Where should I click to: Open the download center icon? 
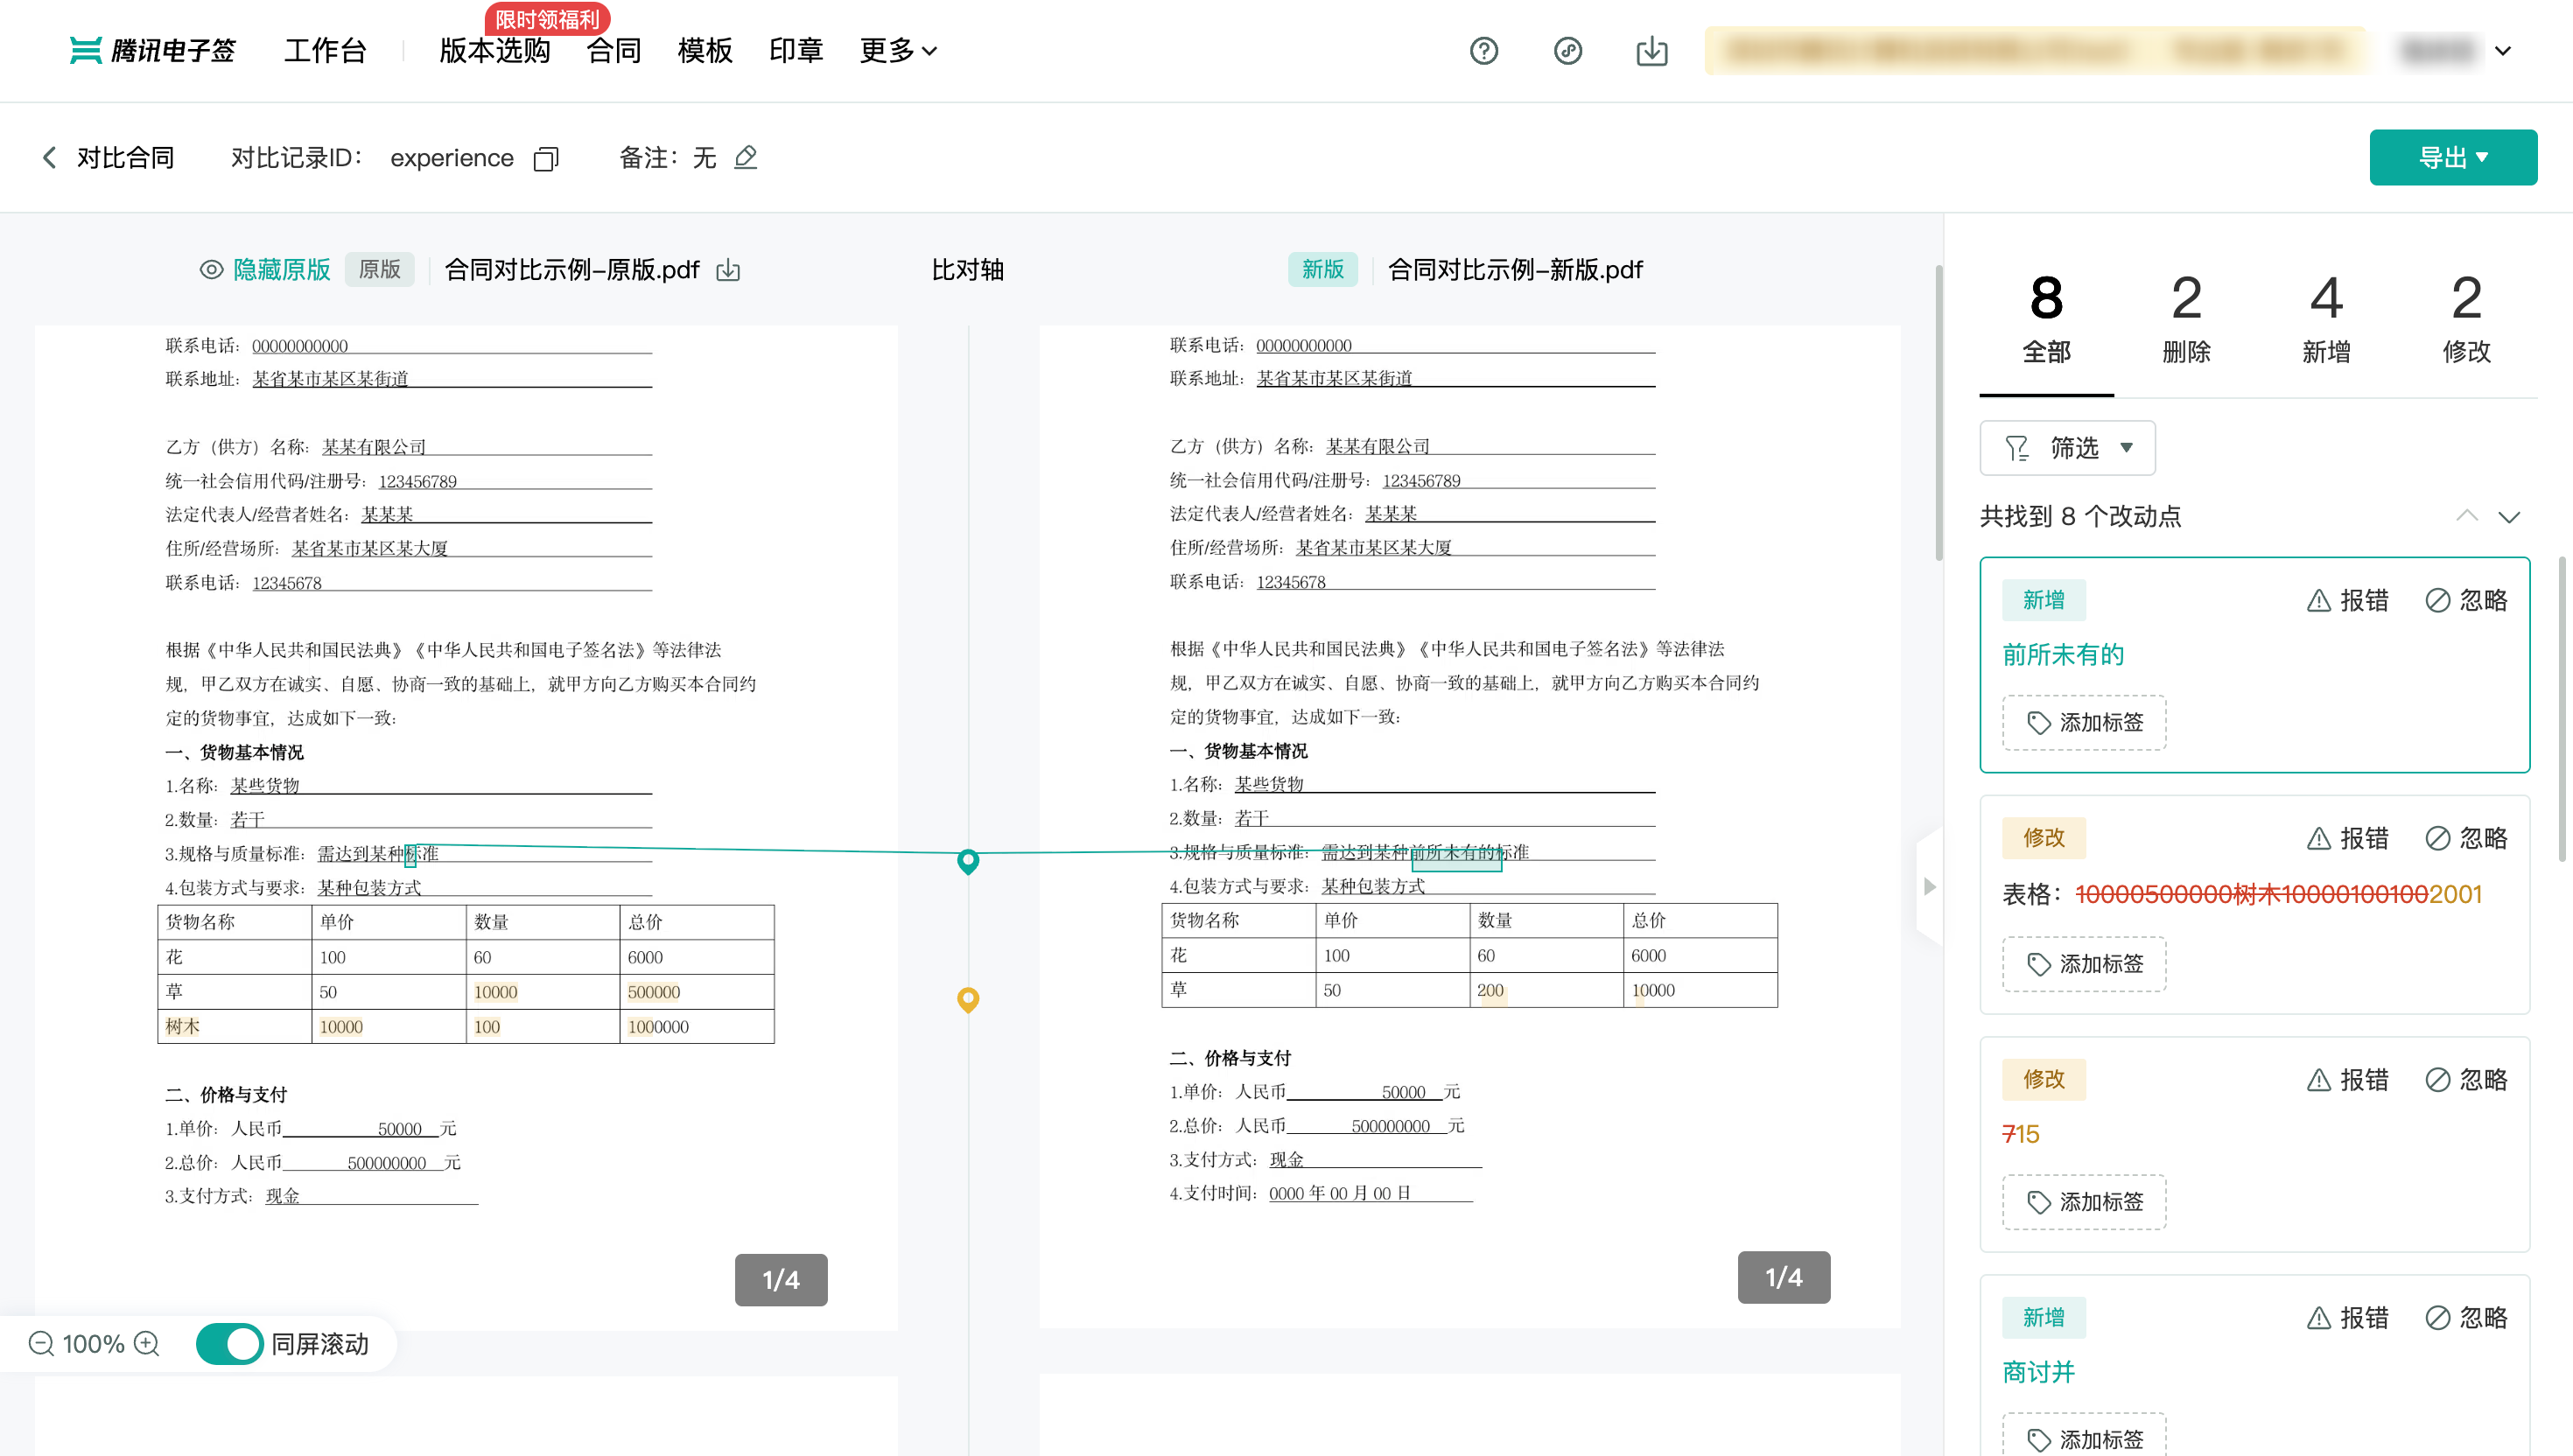[x=1651, y=50]
